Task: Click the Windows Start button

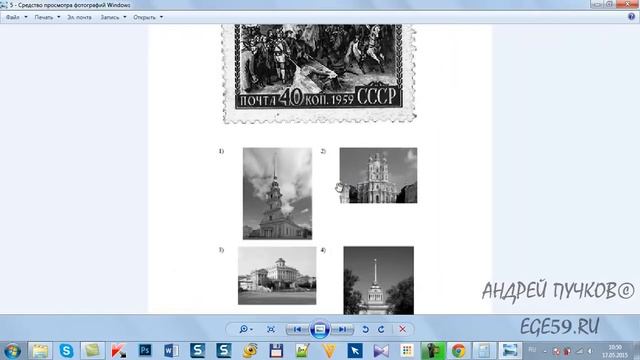Action: coord(12,351)
